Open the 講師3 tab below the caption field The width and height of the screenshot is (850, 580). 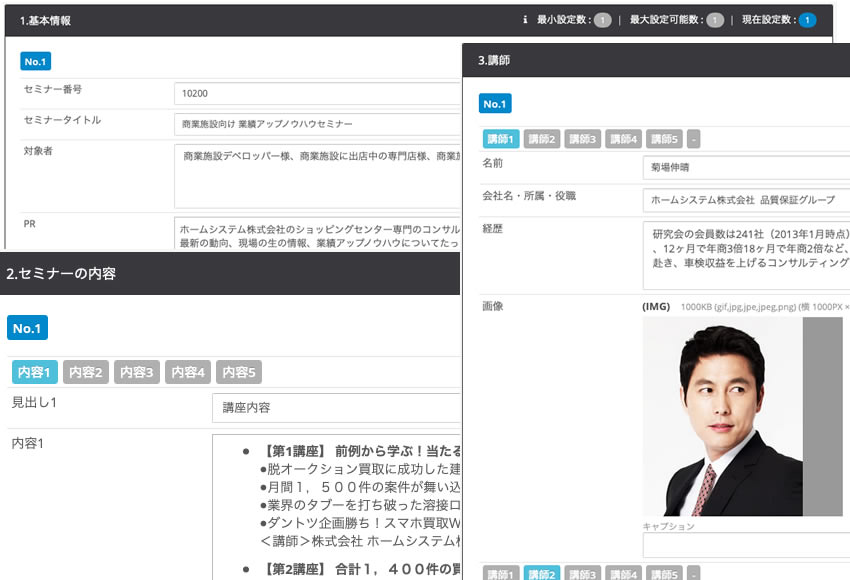[583, 573]
